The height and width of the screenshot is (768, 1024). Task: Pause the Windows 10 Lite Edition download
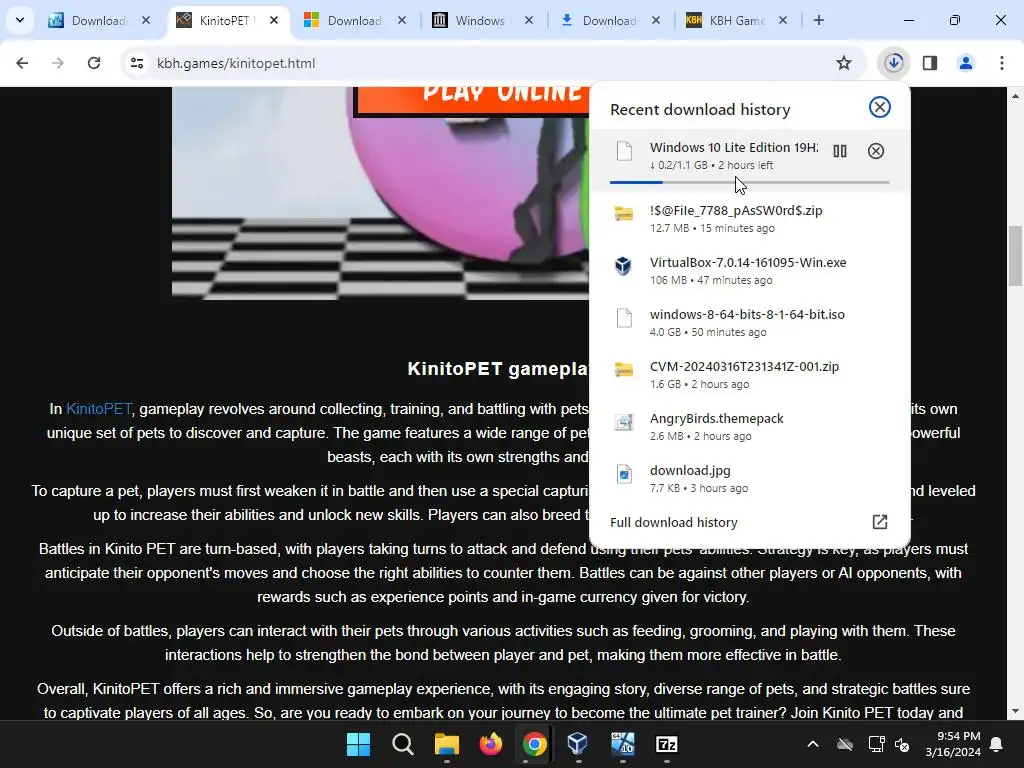840,152
